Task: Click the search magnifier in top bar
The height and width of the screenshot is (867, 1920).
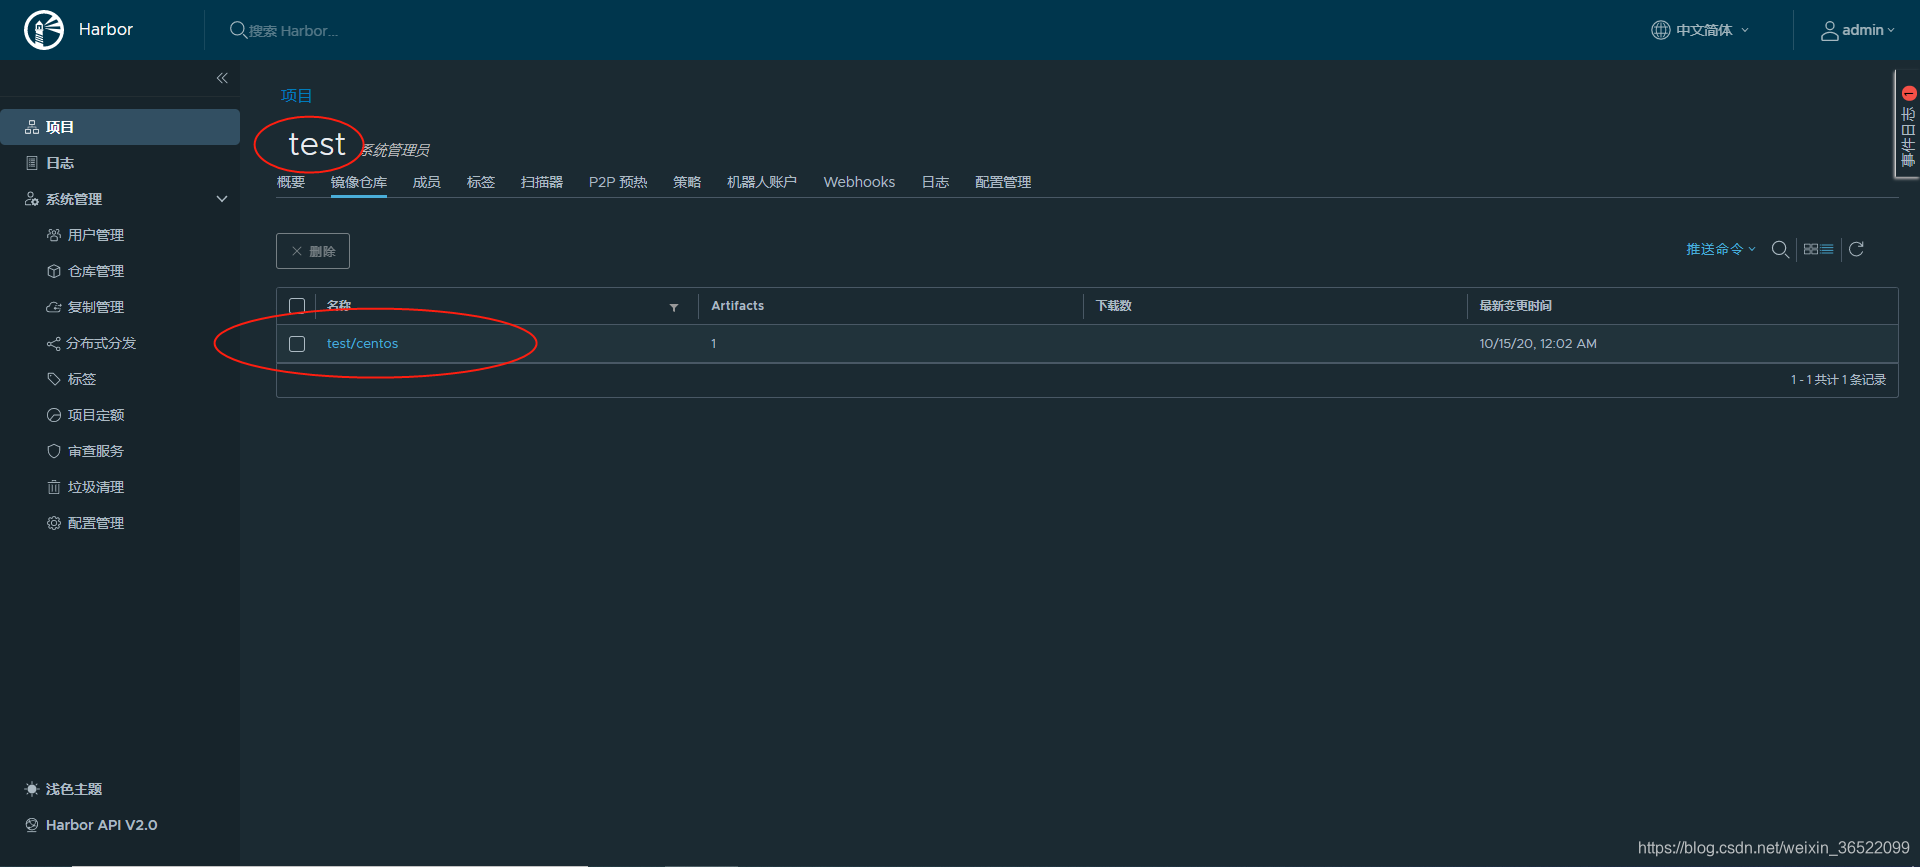Action: point(238,30)
